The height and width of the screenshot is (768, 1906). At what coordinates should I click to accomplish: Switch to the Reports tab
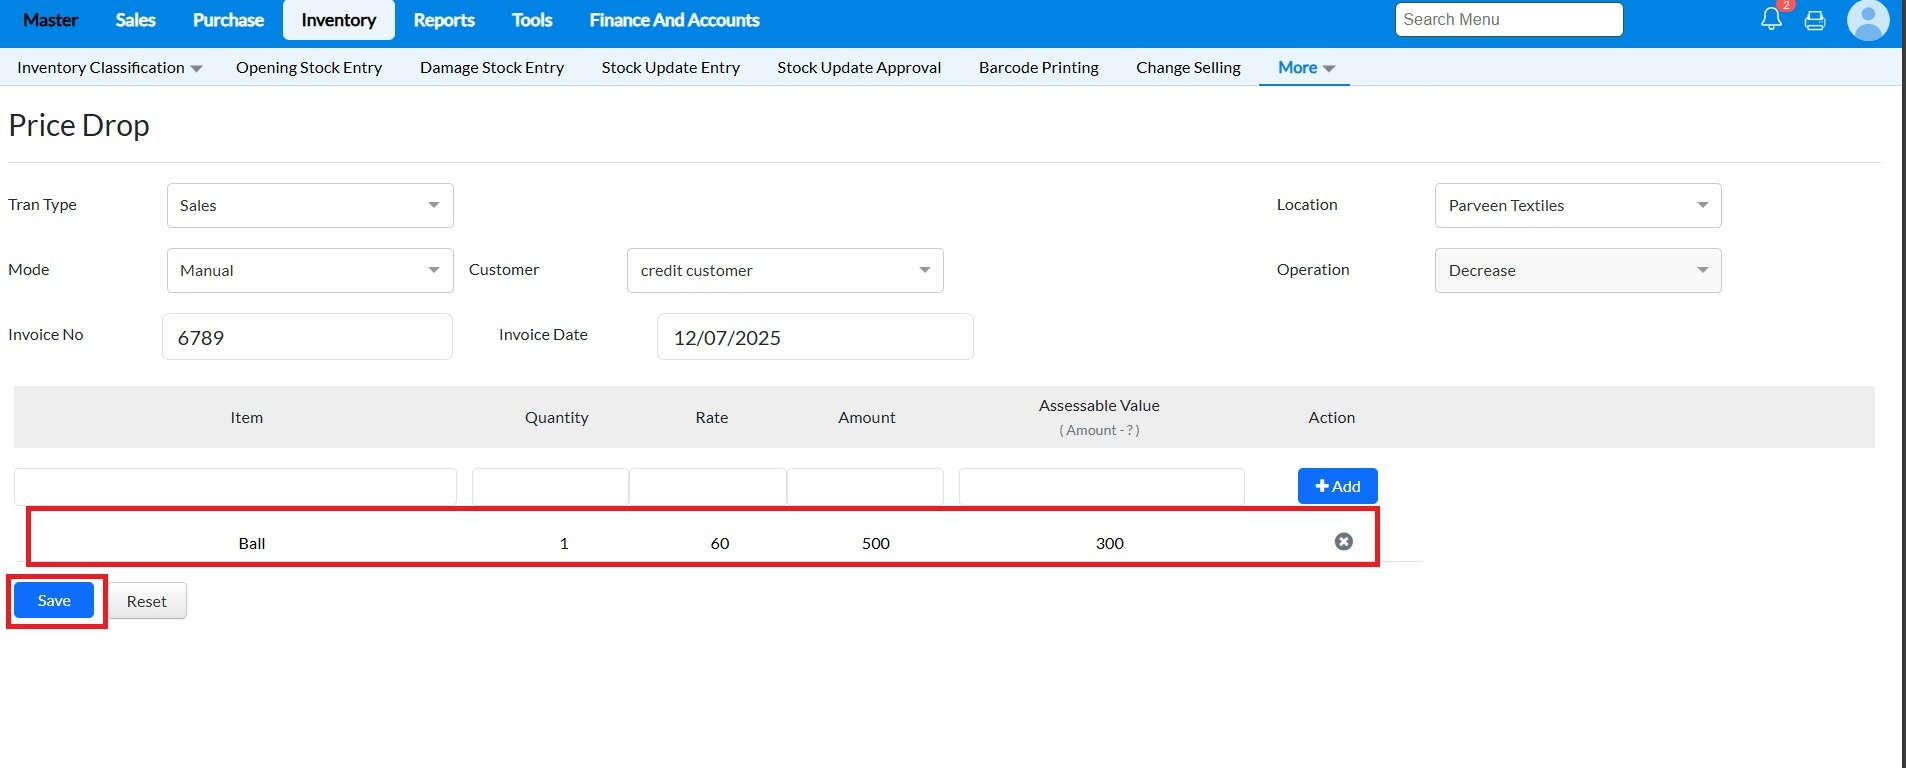point(444,20)
